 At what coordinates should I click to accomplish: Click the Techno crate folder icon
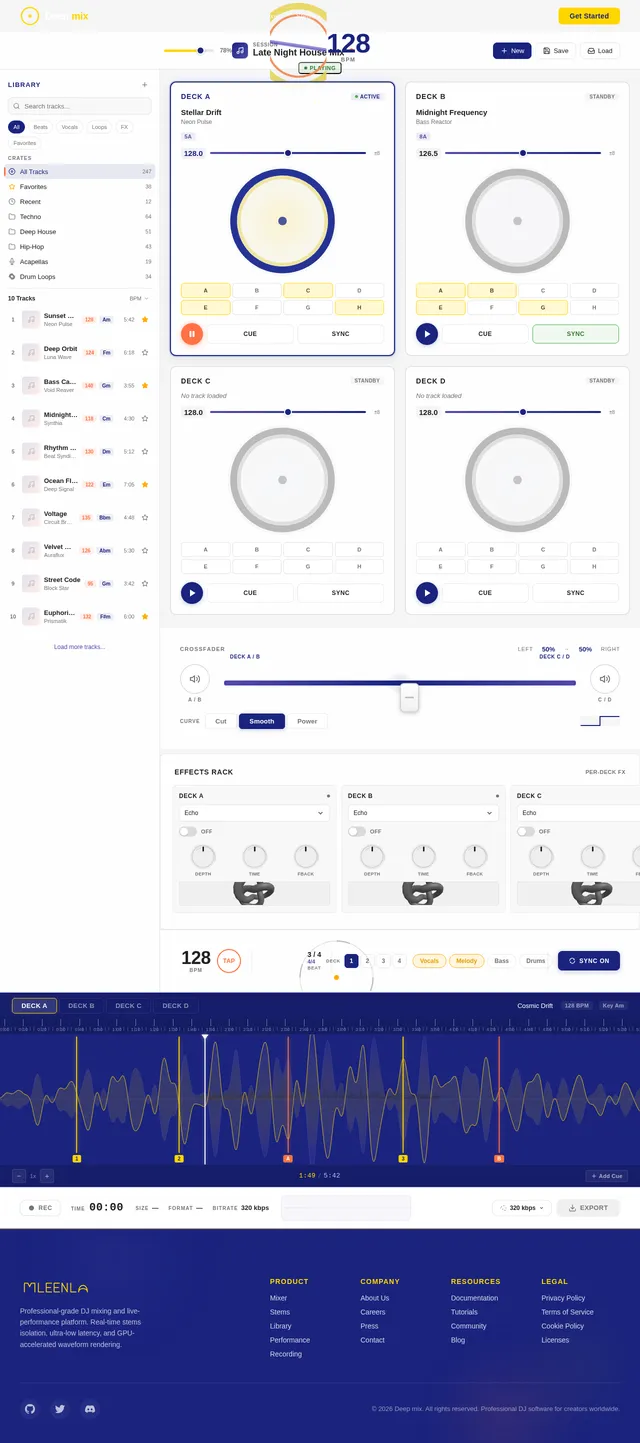12,217
